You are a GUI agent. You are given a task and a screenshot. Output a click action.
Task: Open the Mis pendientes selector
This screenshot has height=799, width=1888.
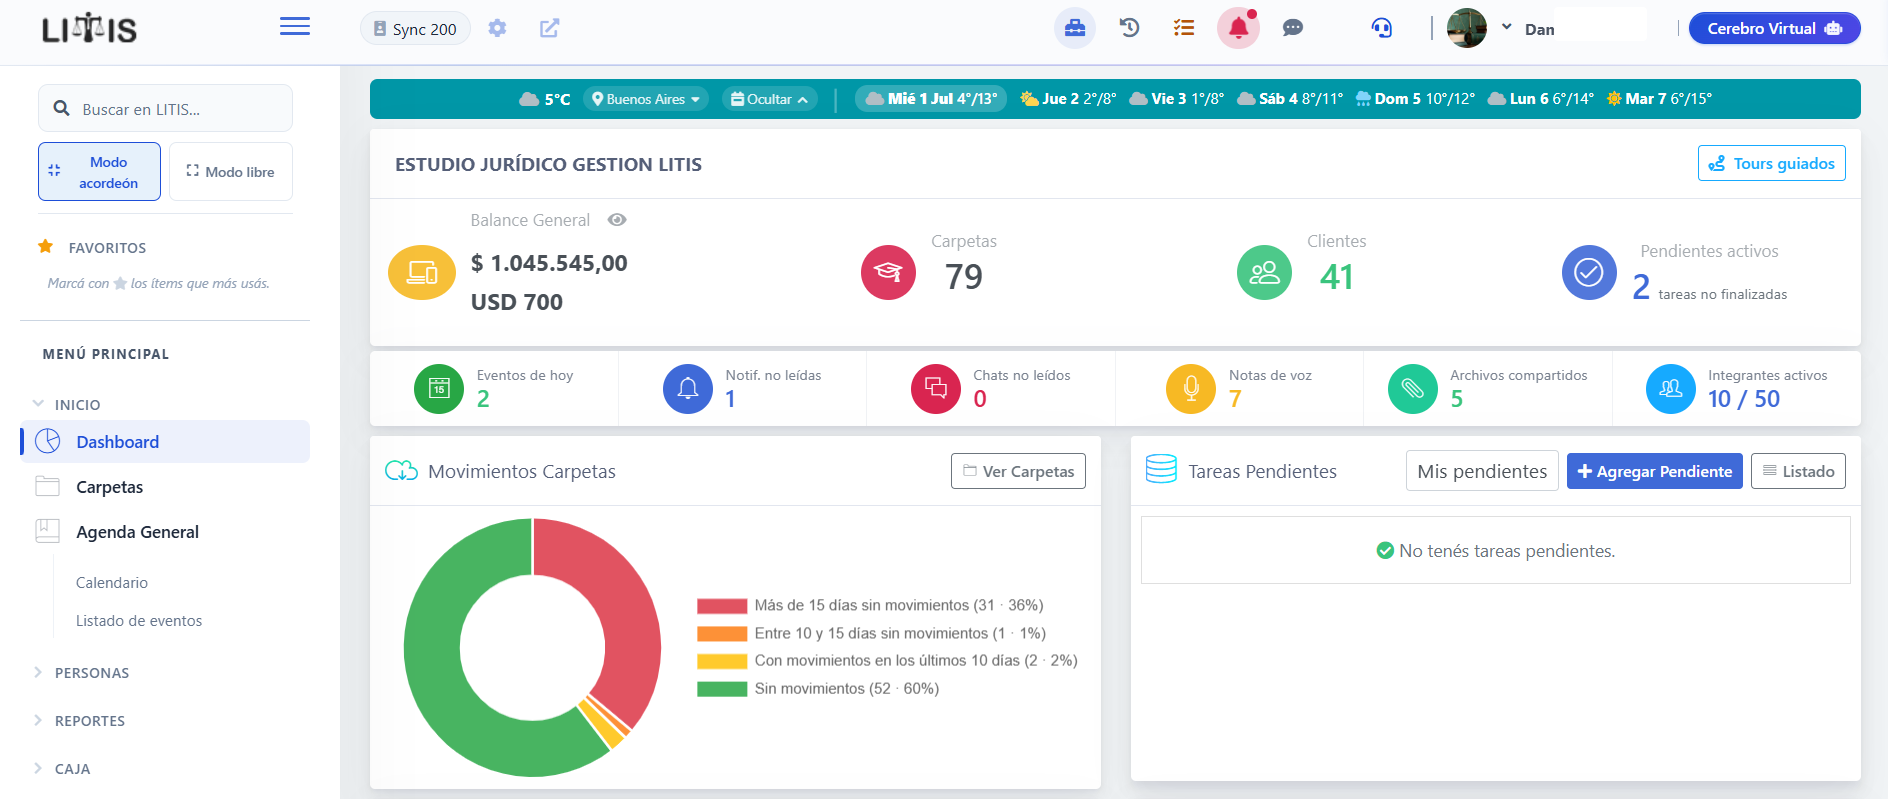pyautogui.click(x=1482, y=471)
